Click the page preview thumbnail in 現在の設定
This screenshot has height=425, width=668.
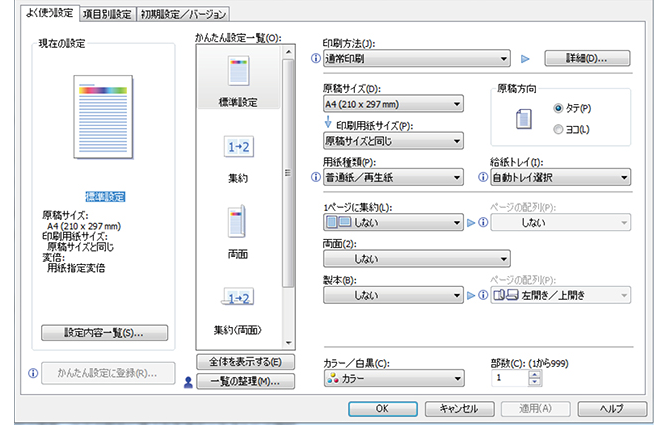[x=103, y=117]
